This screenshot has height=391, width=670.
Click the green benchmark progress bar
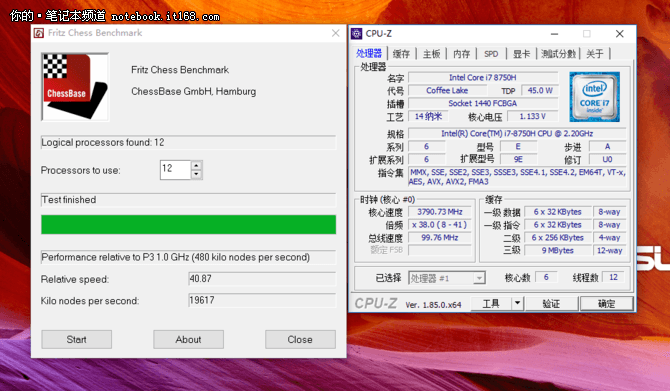coord(188,224)
